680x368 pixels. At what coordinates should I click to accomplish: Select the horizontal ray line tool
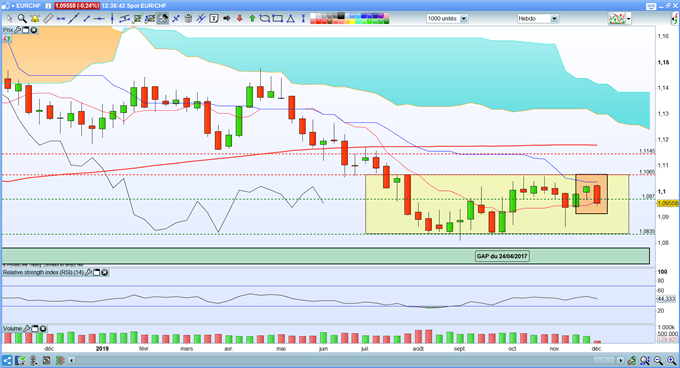point(99,19)
